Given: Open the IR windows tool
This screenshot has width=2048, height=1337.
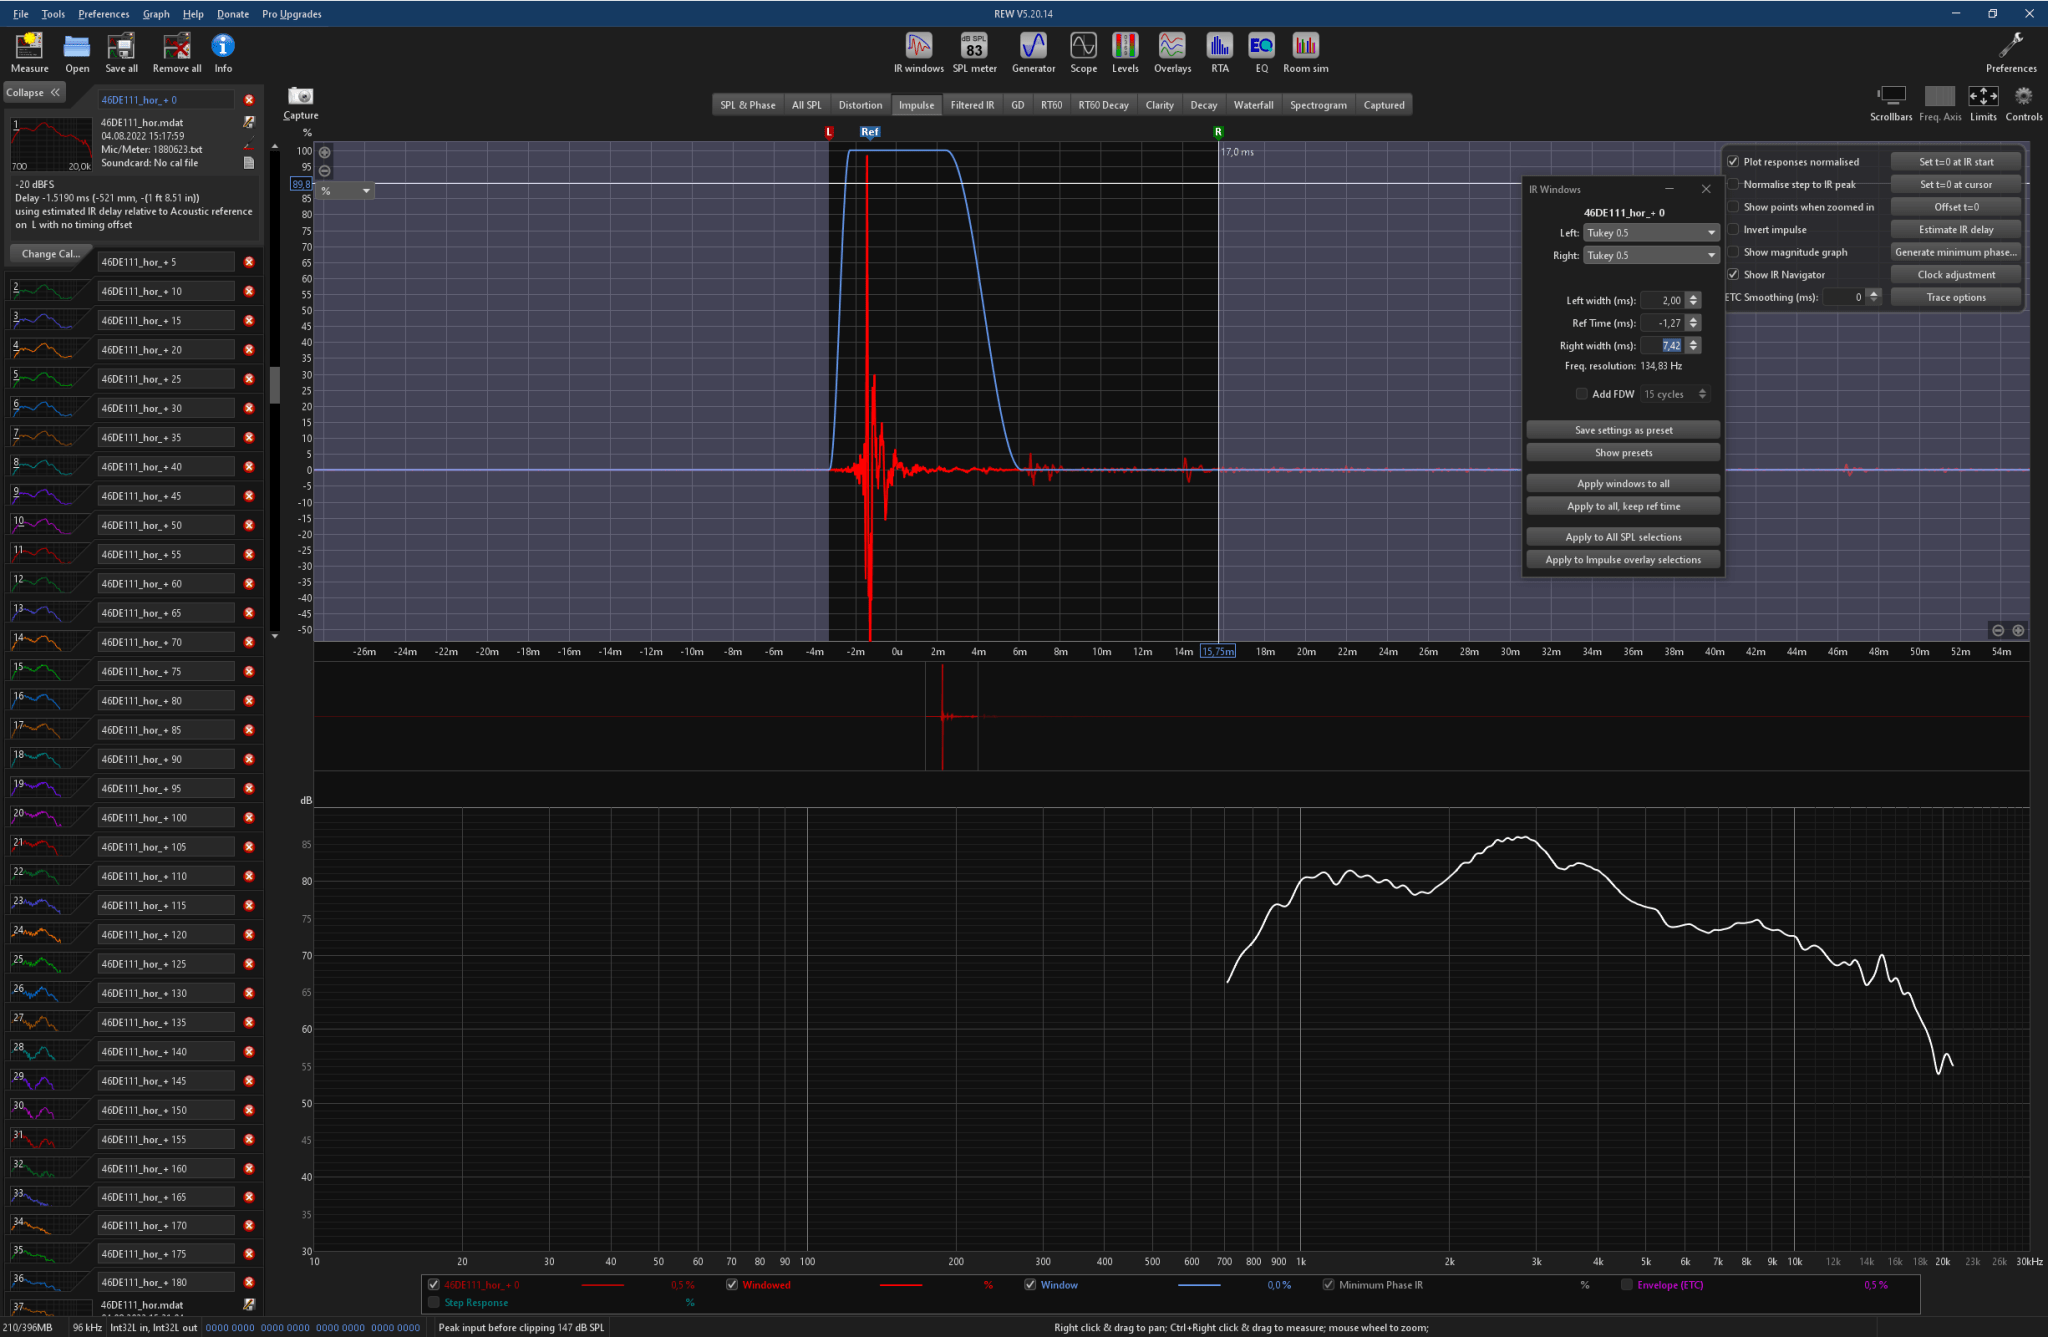Looking at the screenshot, I should (x=918, y=52).
